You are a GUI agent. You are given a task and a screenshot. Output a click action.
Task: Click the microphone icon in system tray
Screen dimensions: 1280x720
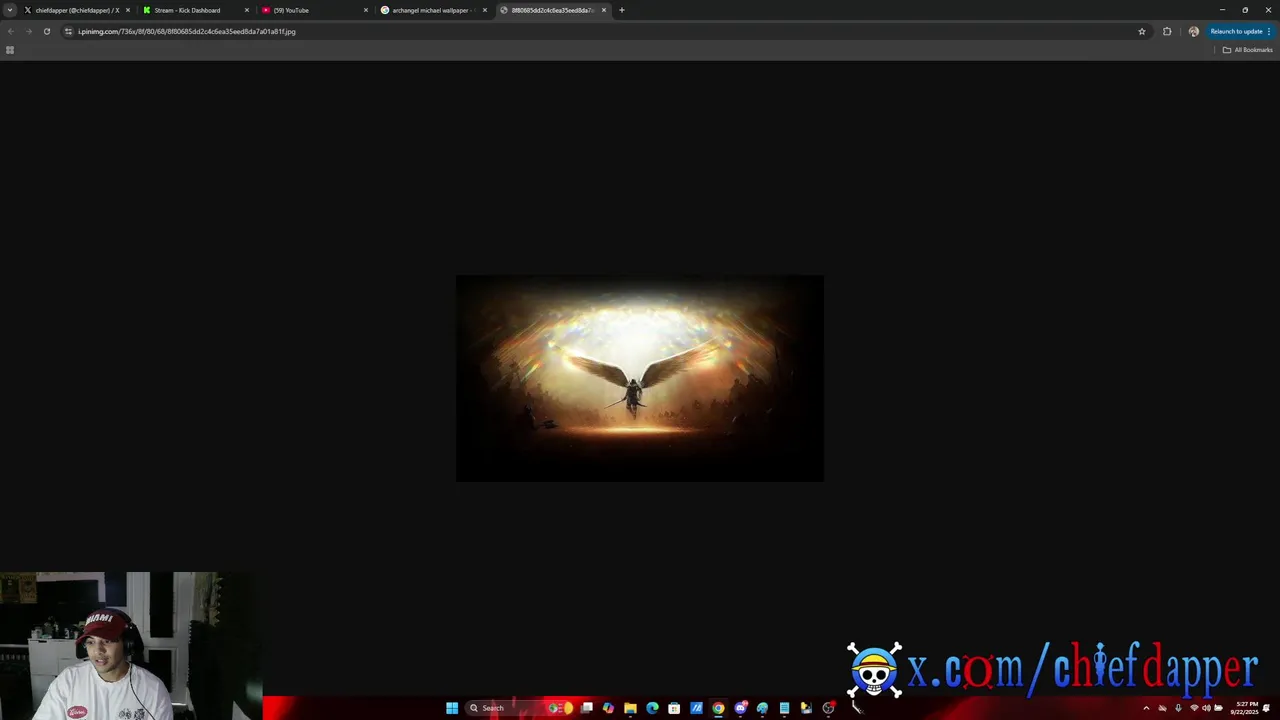pos(1178,708)
